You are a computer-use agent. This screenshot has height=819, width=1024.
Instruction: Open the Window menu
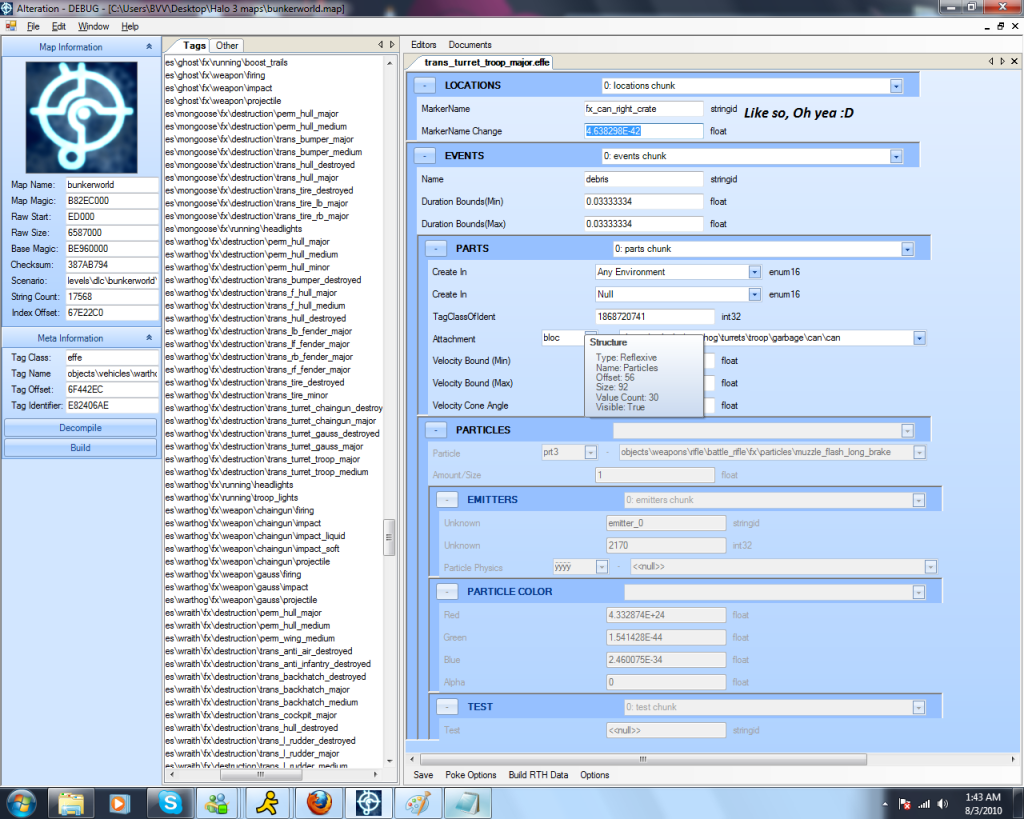coord(93,26)
